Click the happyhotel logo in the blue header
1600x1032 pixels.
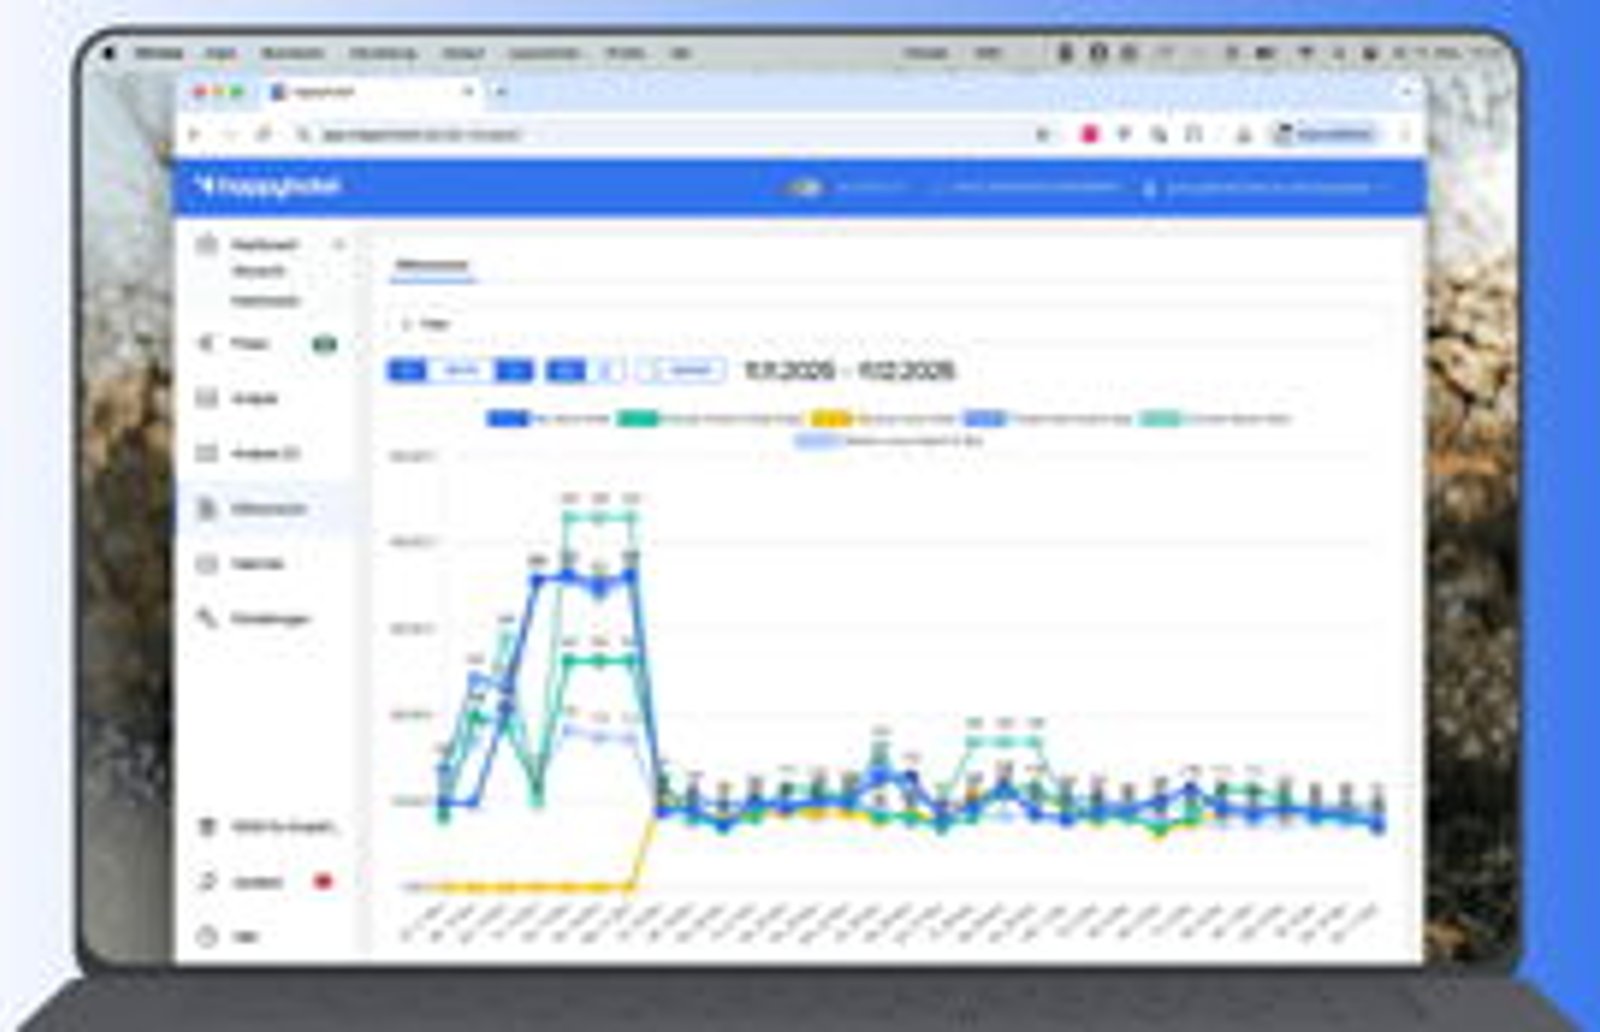click(x=268, y=186)
